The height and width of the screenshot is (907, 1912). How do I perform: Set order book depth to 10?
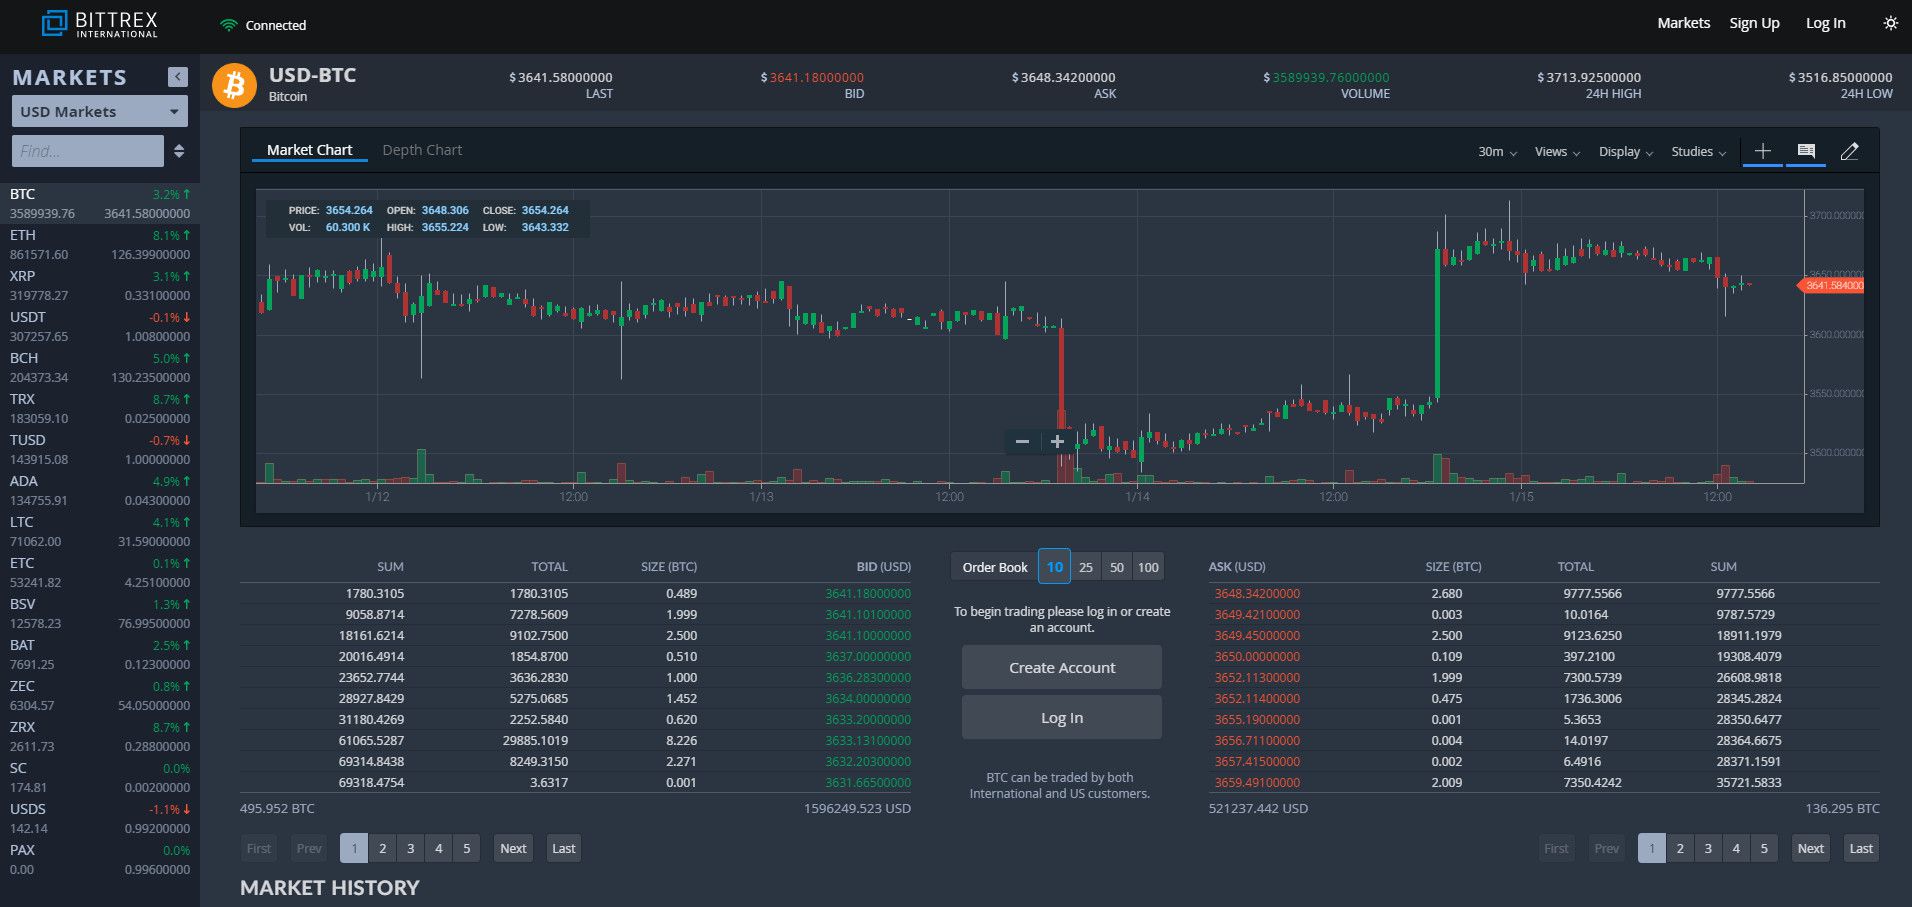(x=1054, y=567)
